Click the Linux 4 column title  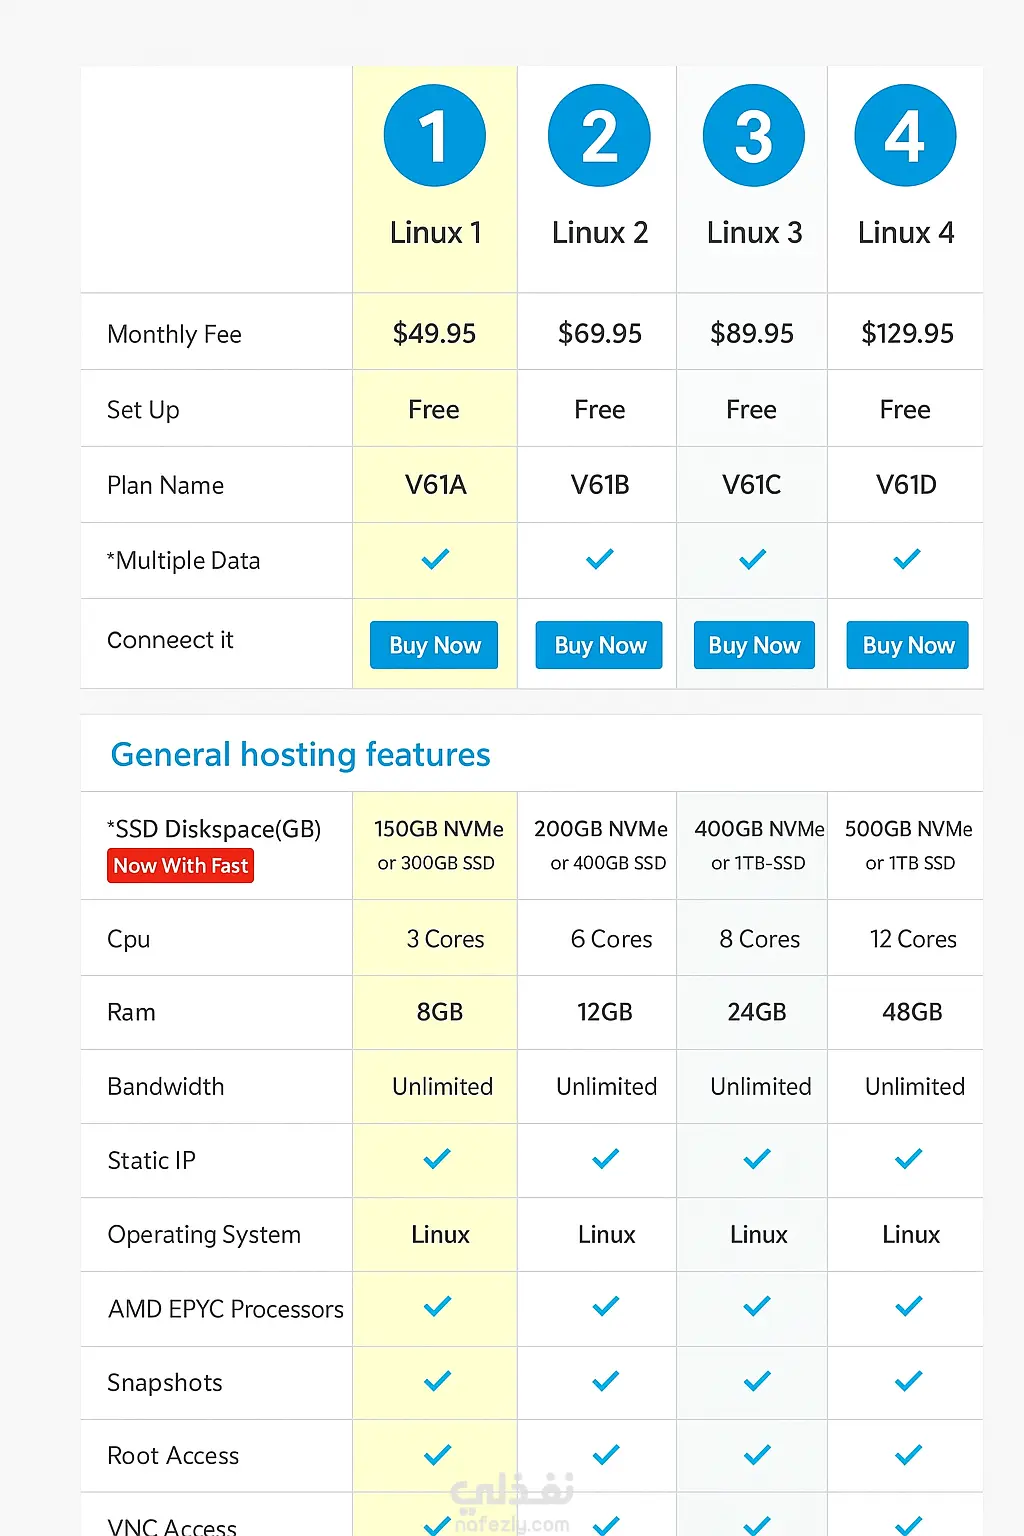[x=905, y=233]
